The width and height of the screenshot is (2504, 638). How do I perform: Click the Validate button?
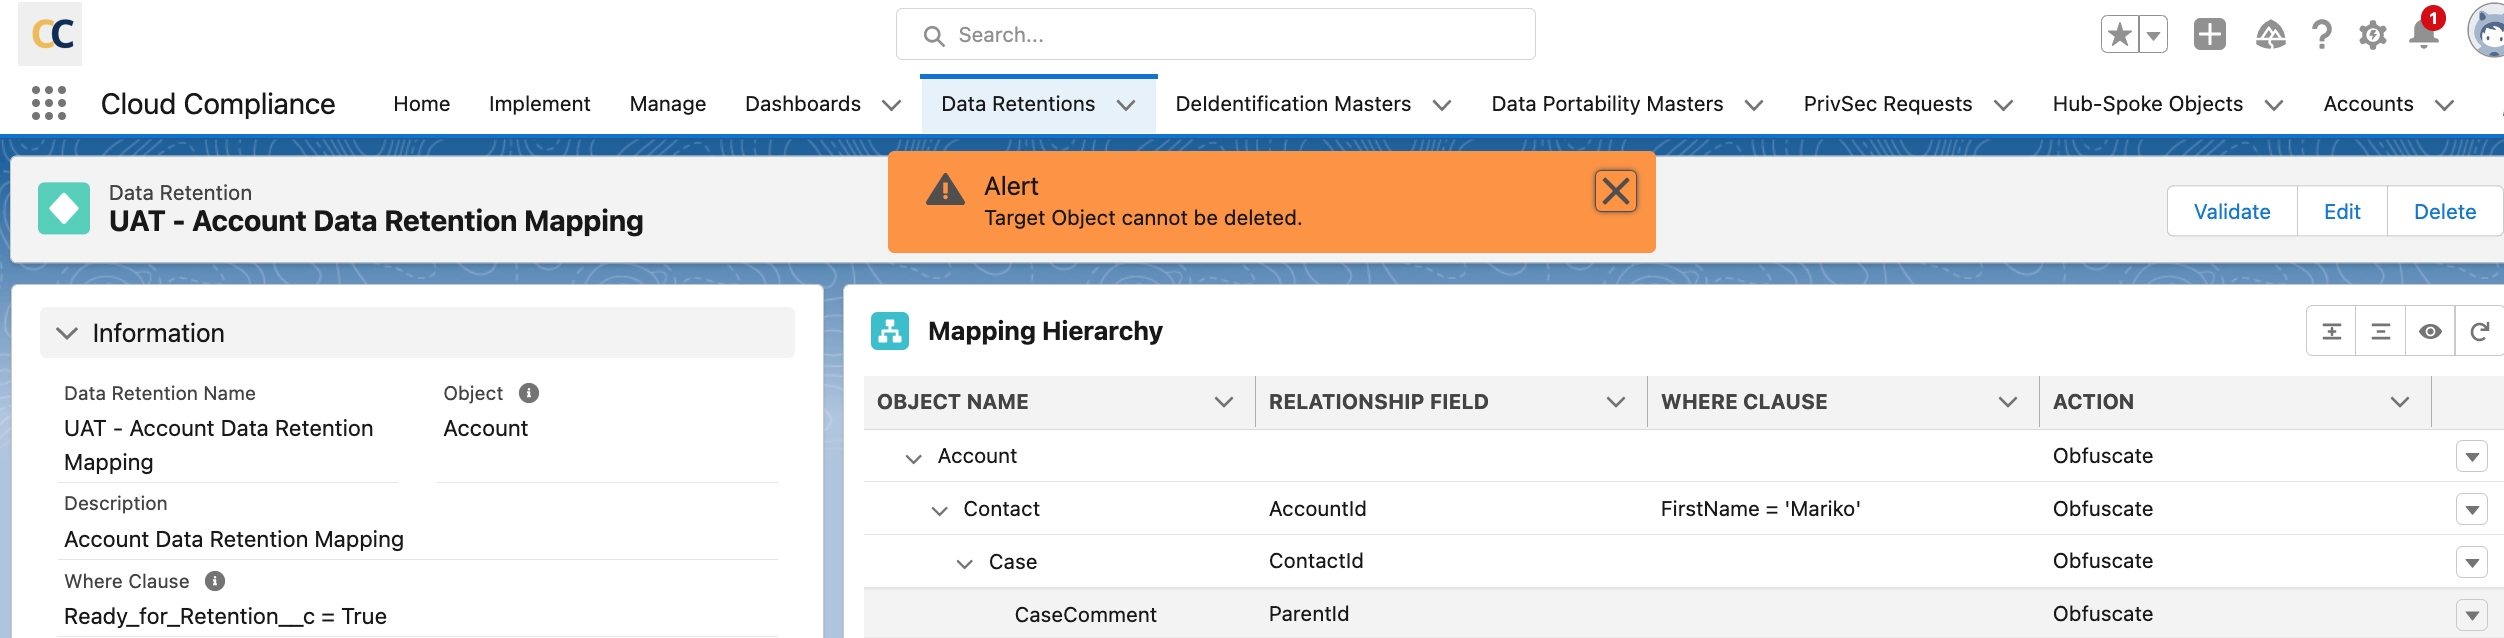(2231, 212)
